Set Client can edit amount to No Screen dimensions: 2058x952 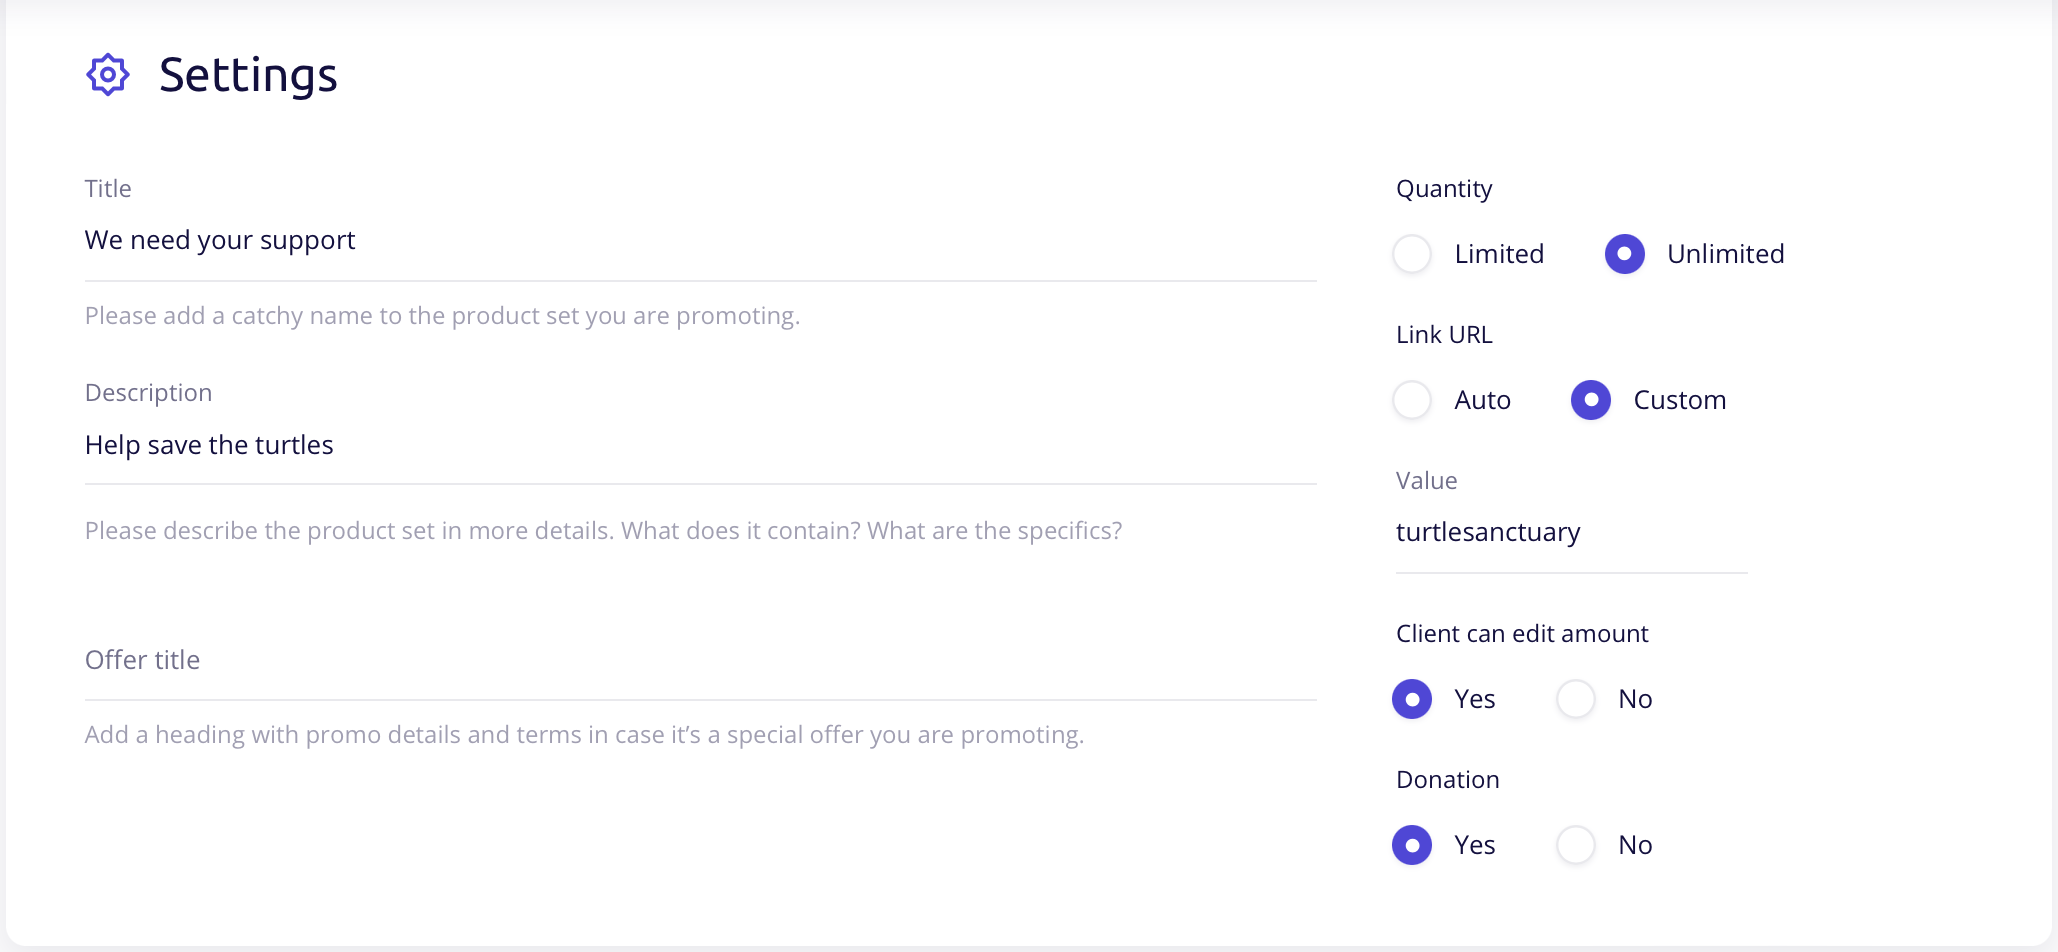(x=1576, y=699)
